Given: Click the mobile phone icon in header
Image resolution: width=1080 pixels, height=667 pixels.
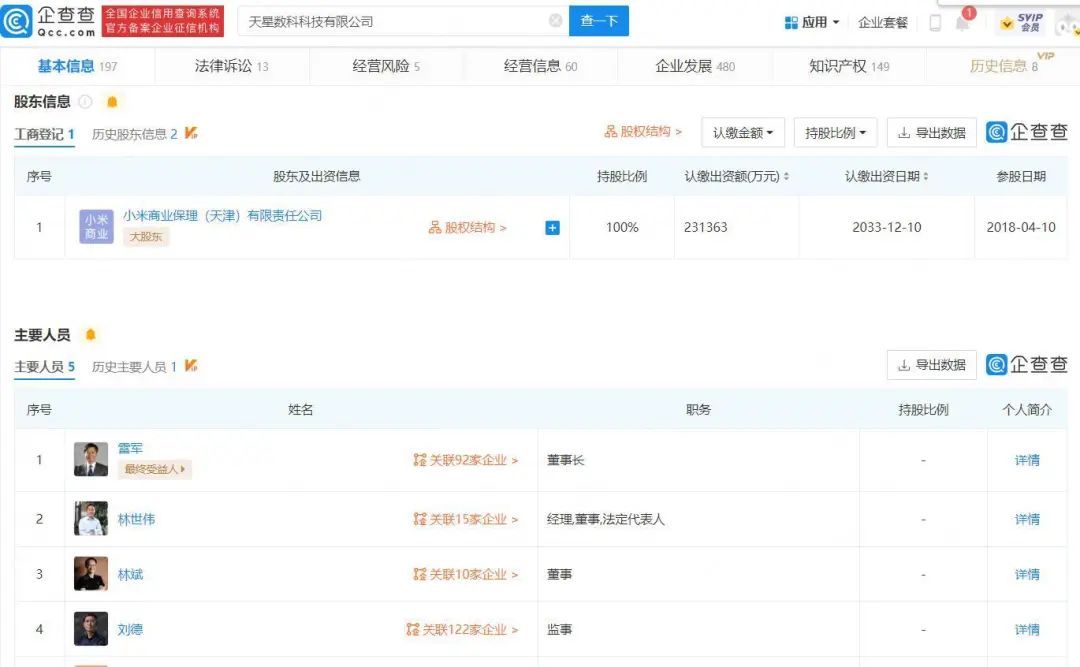Looking at the screenshot, I should pos(935,23).
